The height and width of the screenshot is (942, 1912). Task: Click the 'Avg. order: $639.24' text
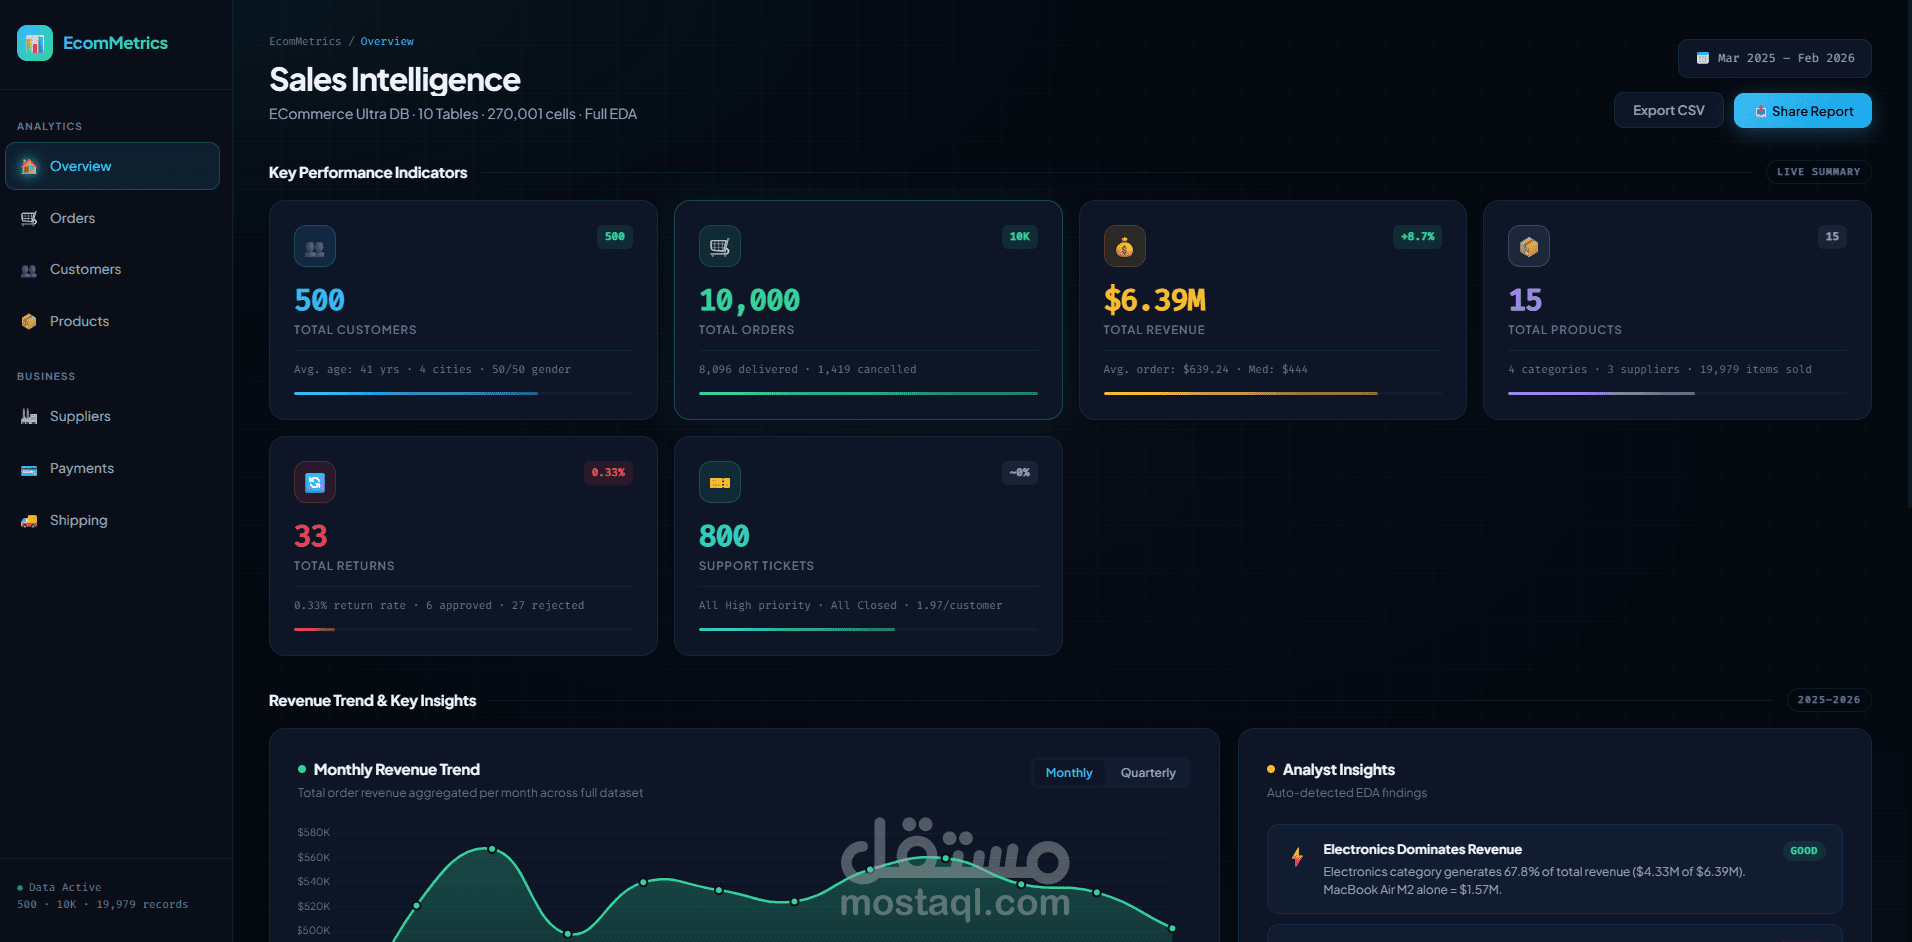point(1166,369)
